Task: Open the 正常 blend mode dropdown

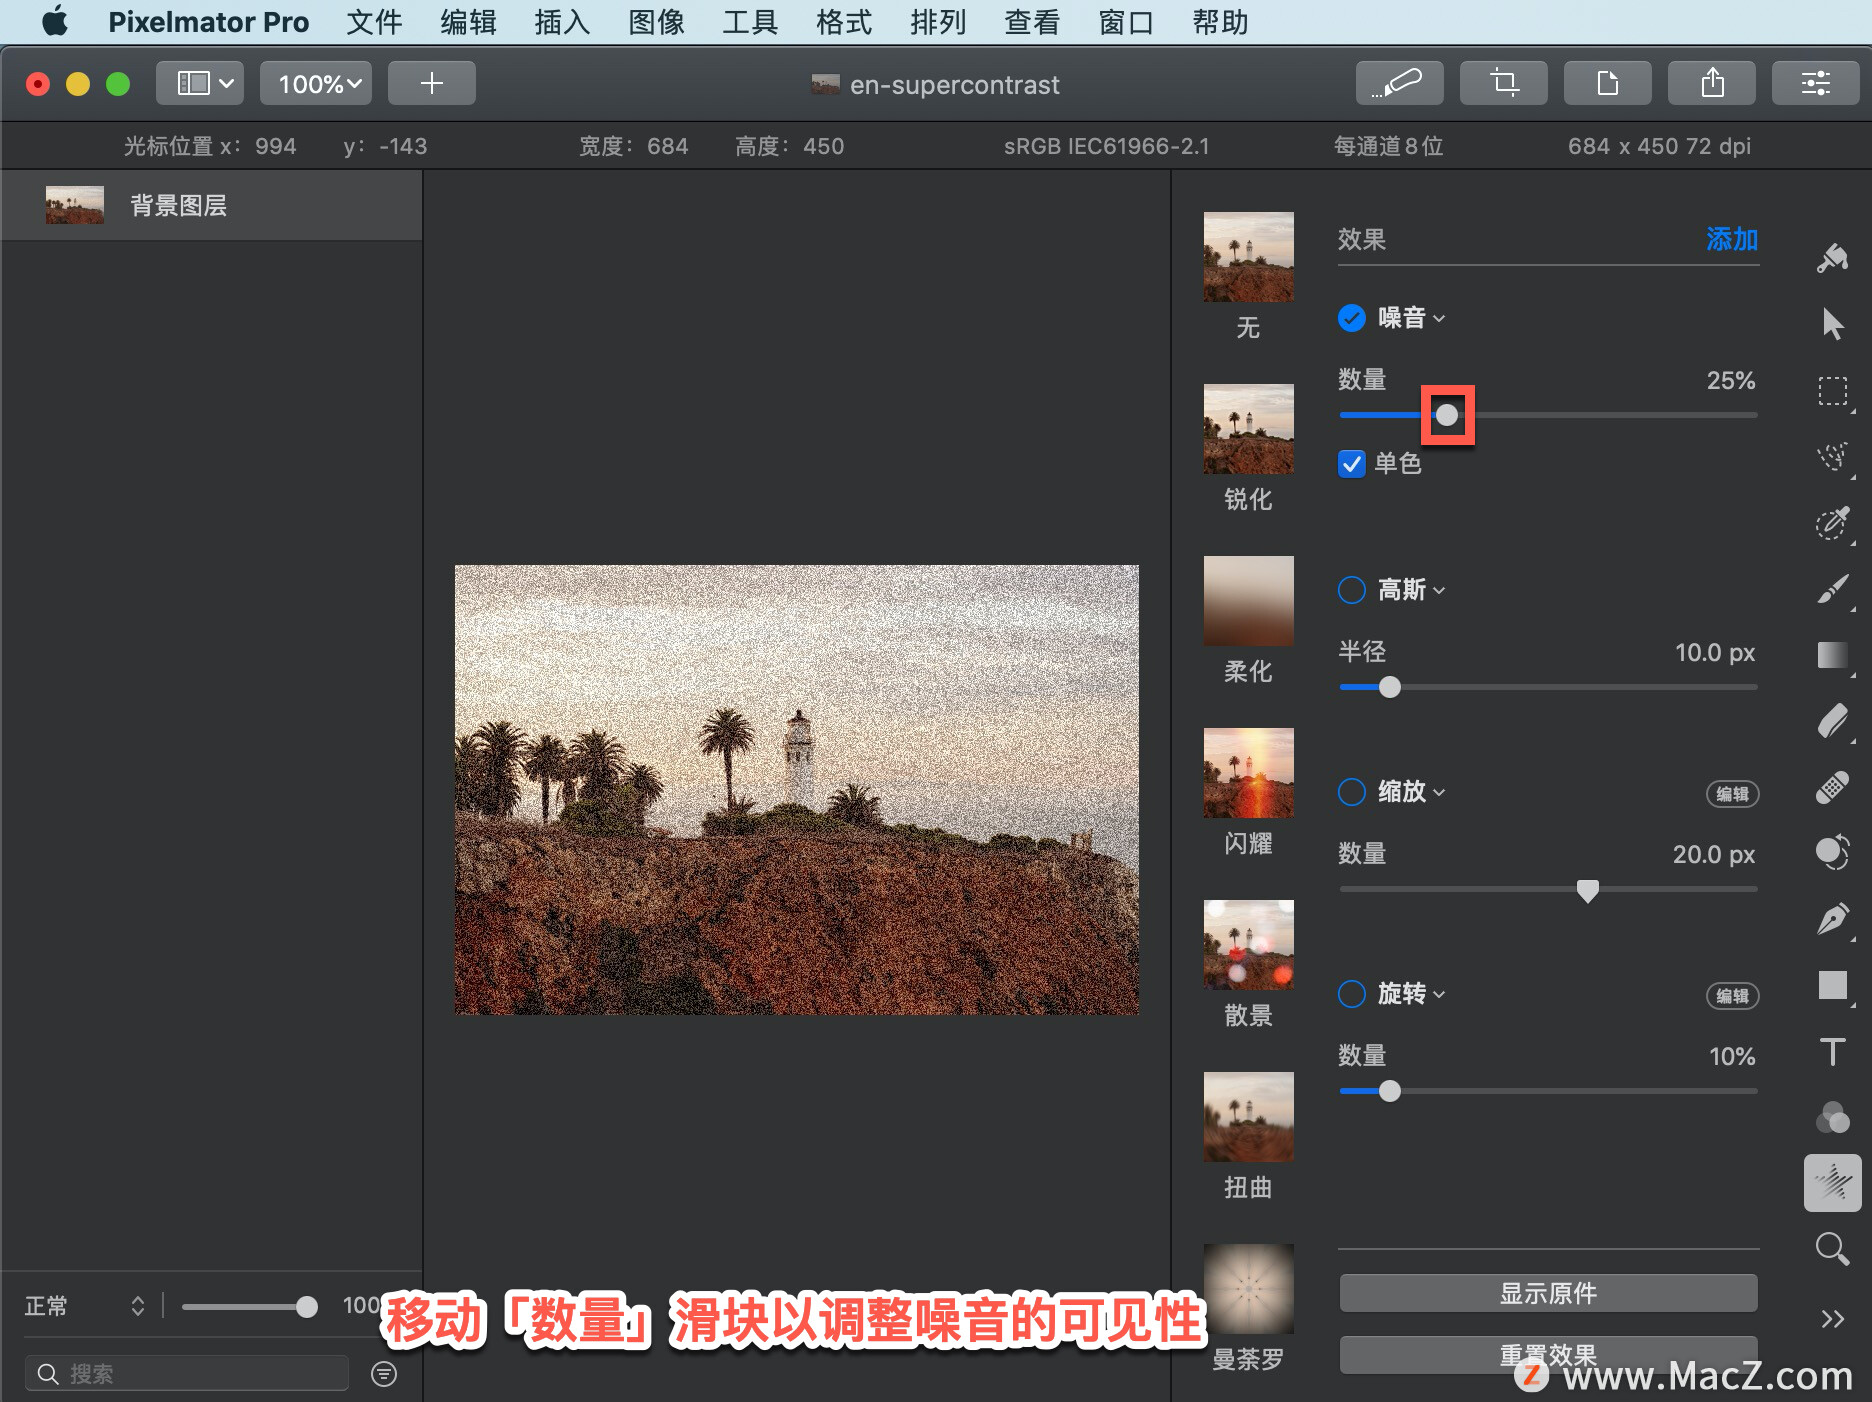Action: (86, 1306)
